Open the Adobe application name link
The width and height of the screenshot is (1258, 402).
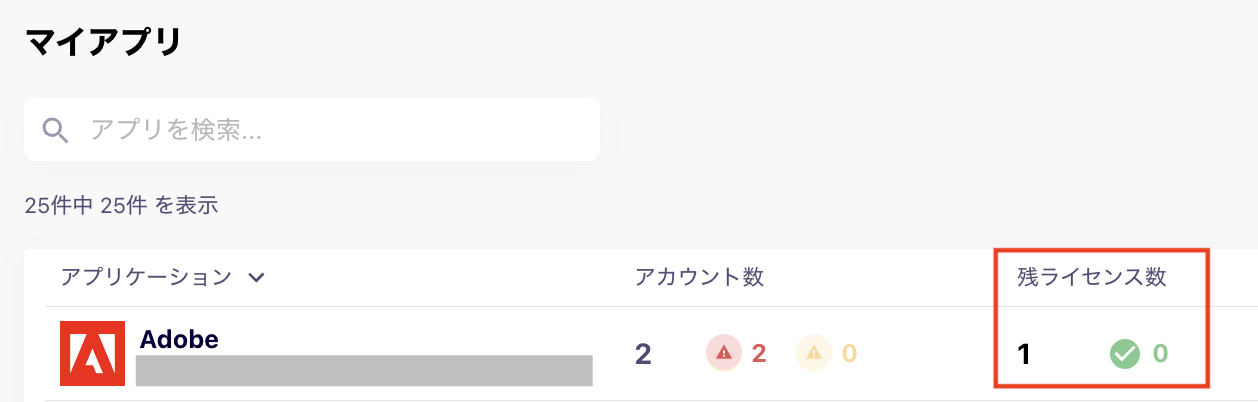coord(179,339)
